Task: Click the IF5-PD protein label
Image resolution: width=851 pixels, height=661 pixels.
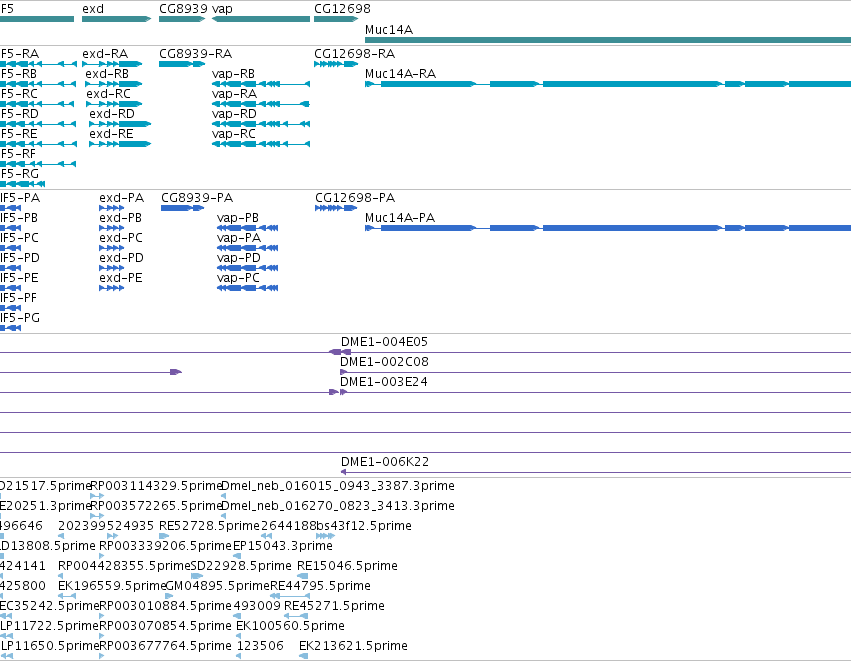Action: (x=20, y=258)
